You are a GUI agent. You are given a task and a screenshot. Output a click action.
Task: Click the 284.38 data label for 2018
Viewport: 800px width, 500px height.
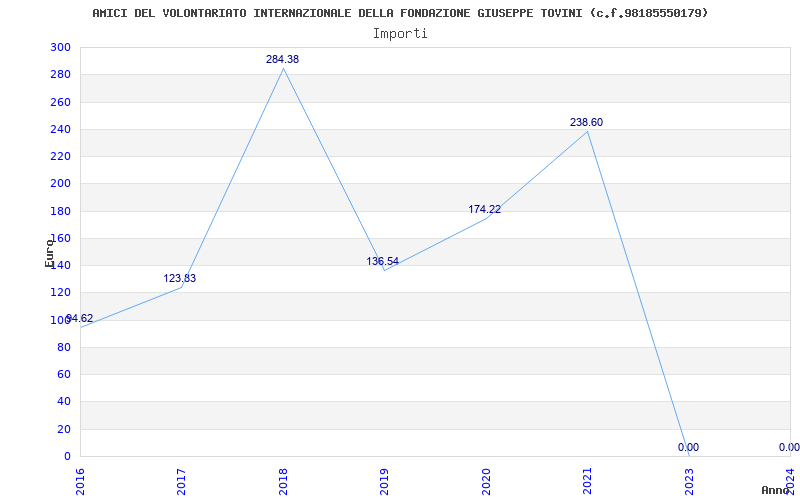coord(282,59)
